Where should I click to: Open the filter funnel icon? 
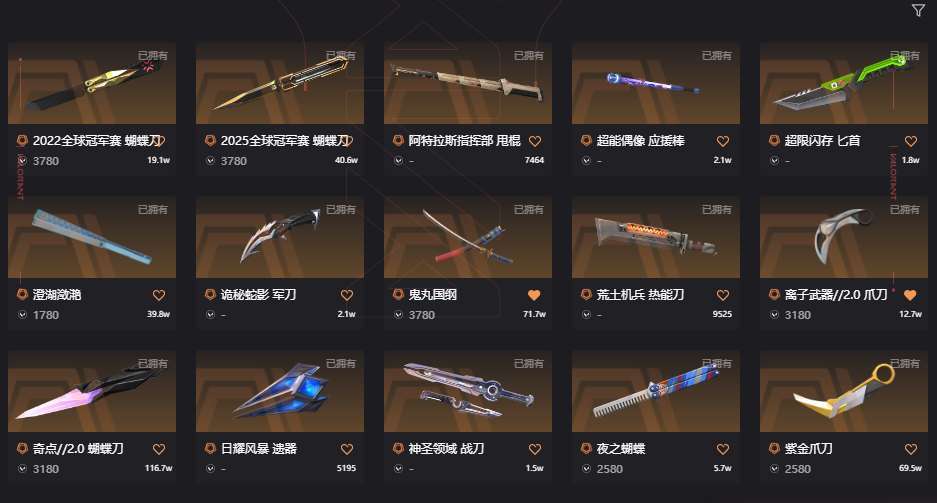coord(918,10)
